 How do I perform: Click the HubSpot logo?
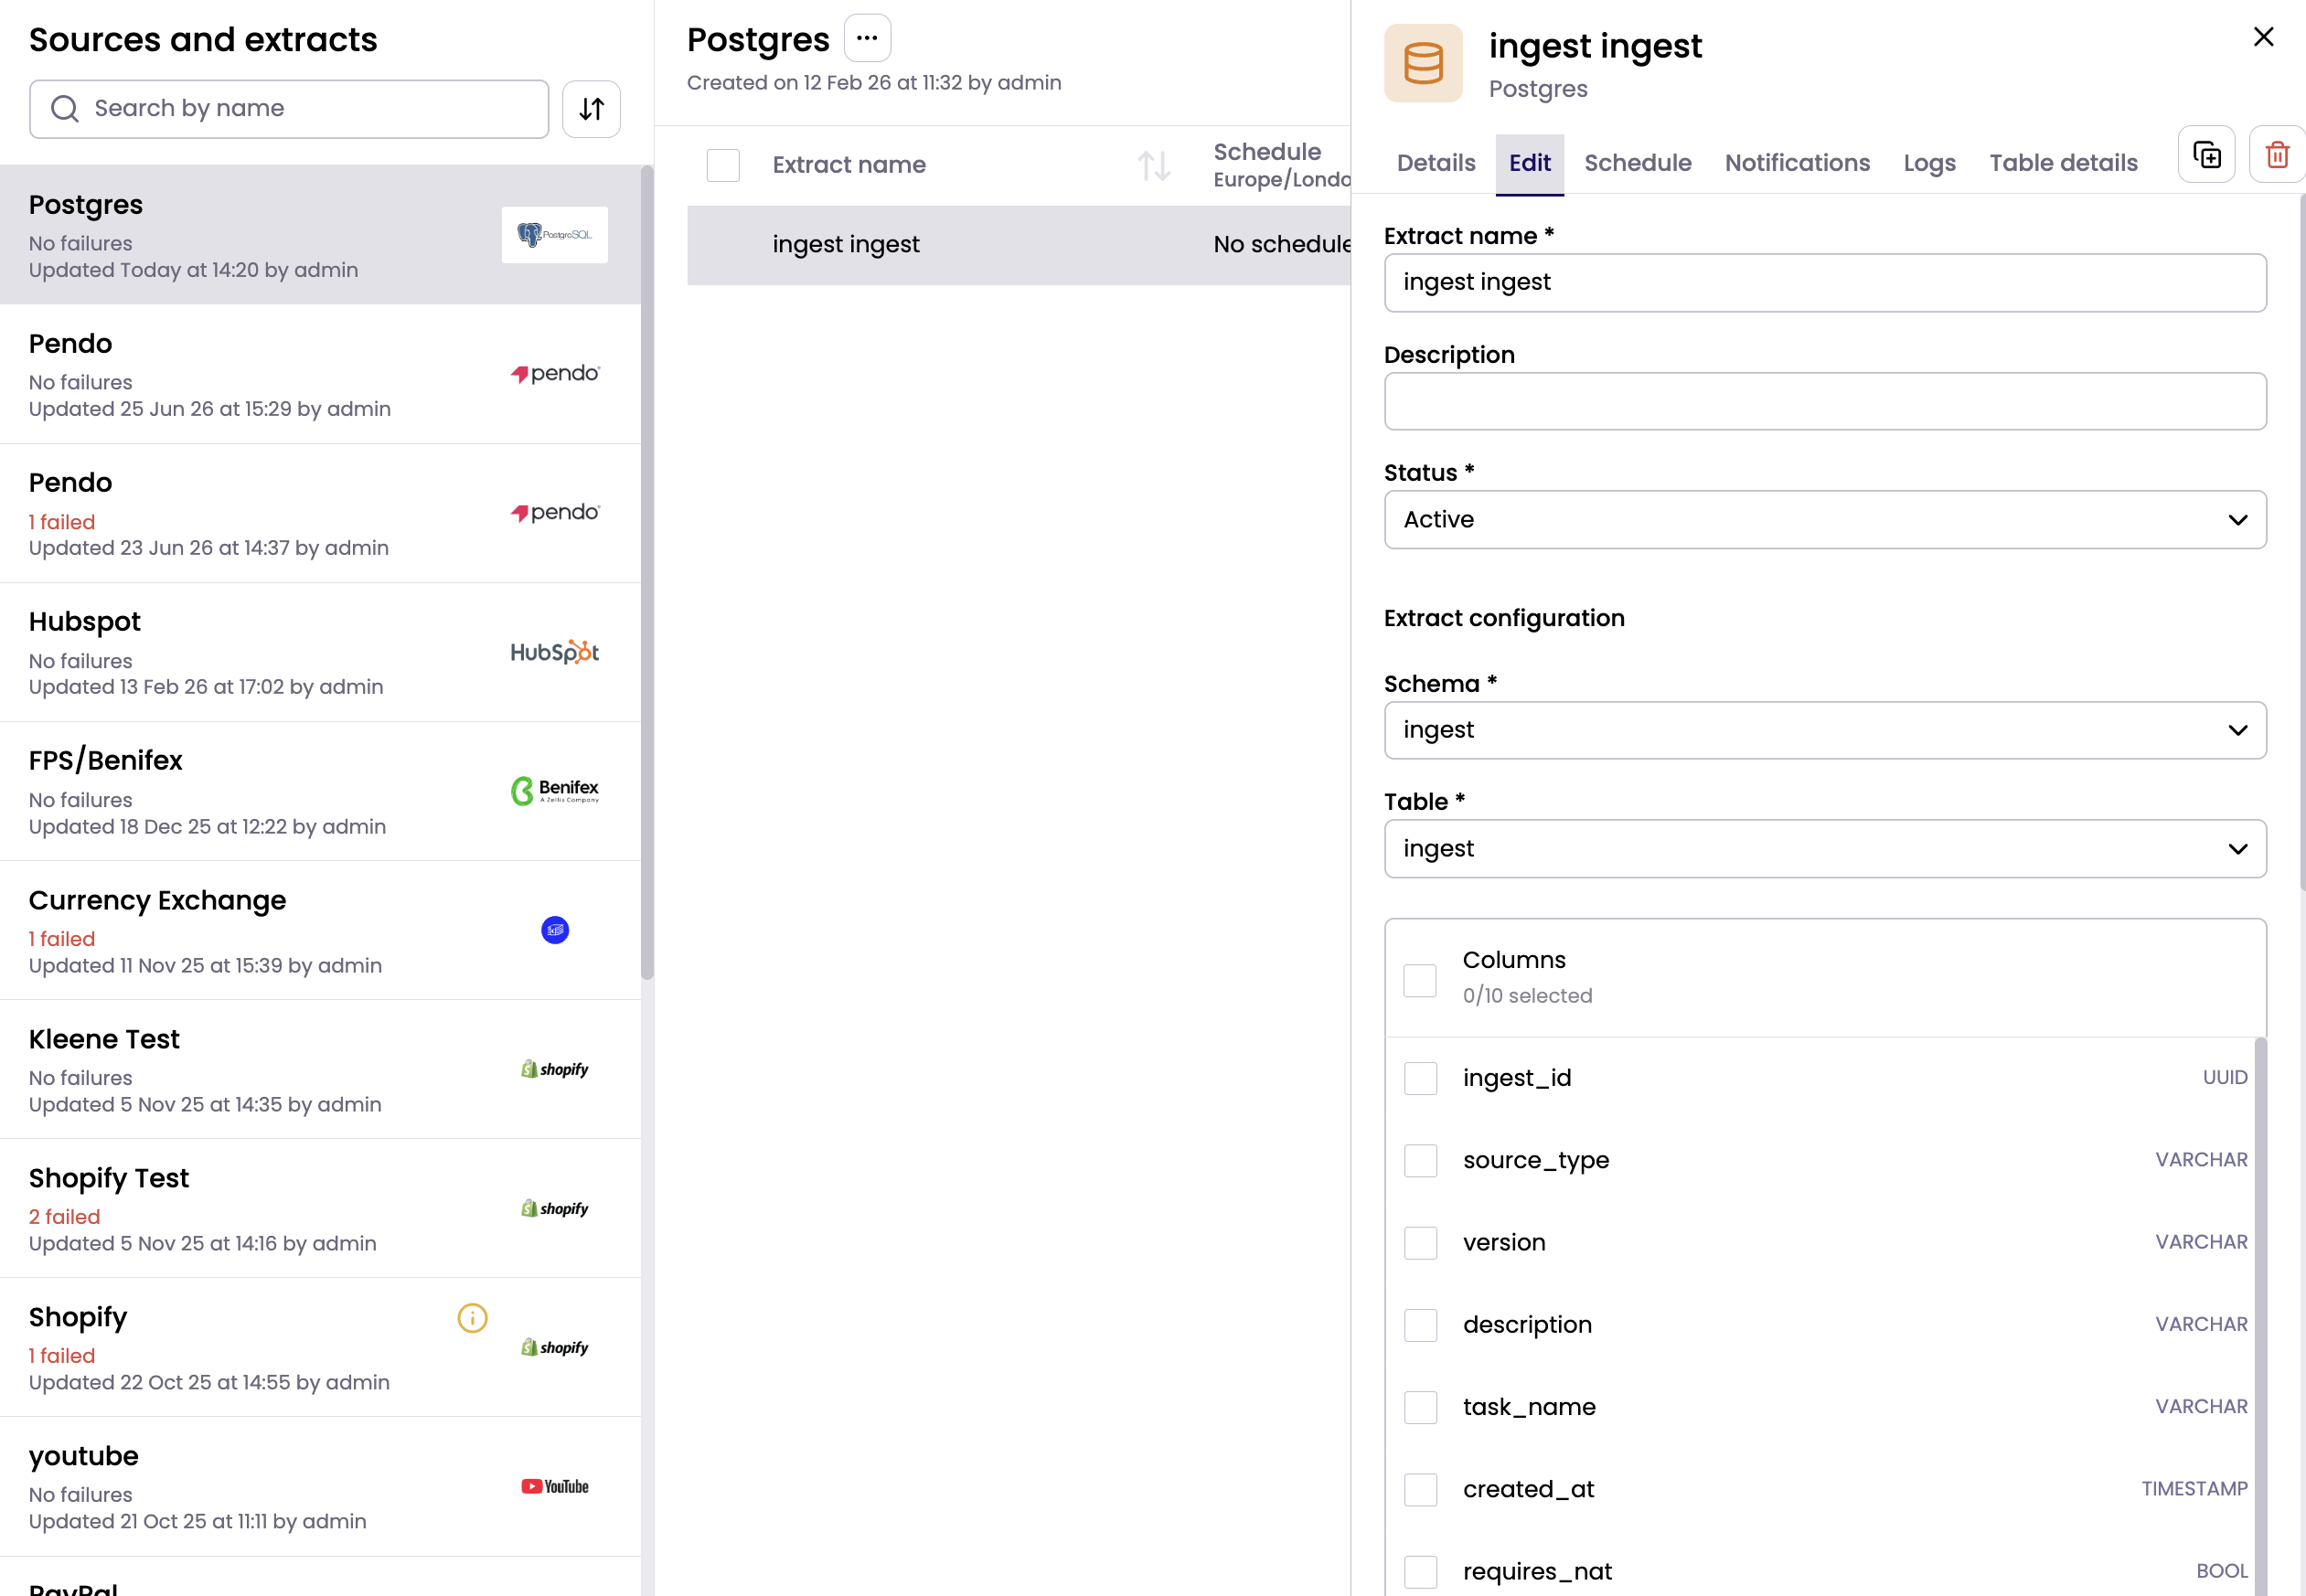coord(555,652)
